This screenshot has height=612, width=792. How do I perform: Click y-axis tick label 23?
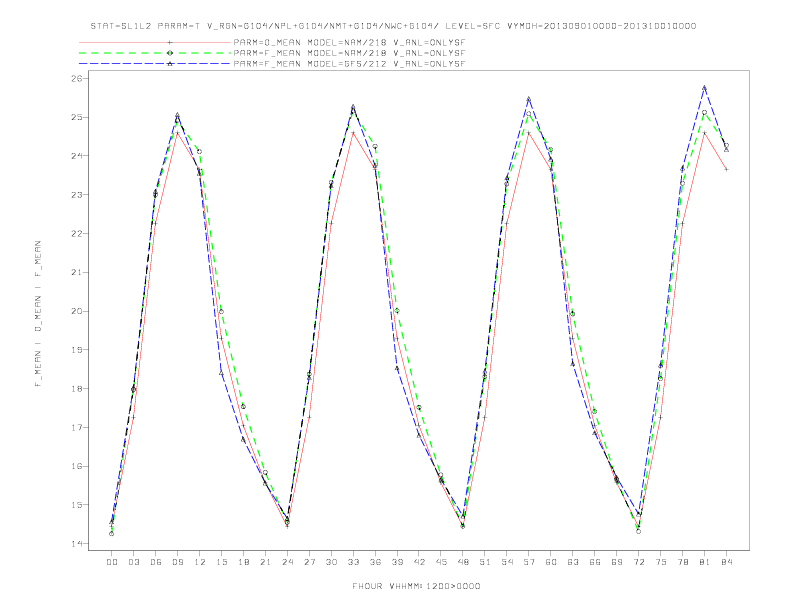(x=77, y=194)
